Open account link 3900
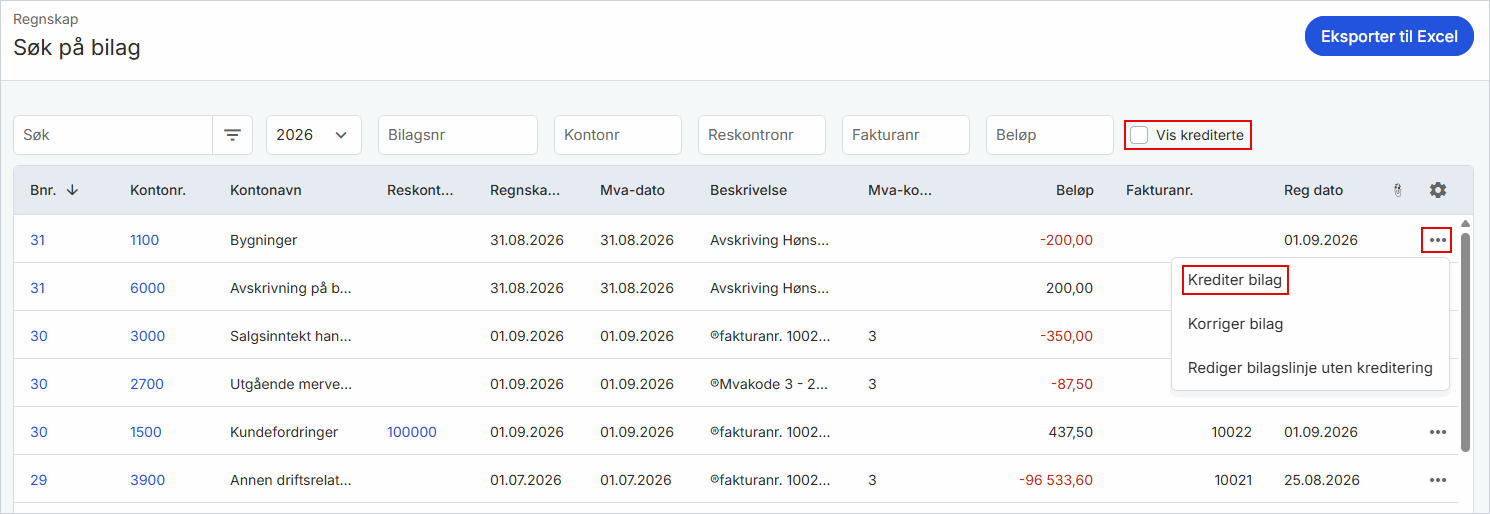This screenshot has width=1490, height=514. (147, 480)
